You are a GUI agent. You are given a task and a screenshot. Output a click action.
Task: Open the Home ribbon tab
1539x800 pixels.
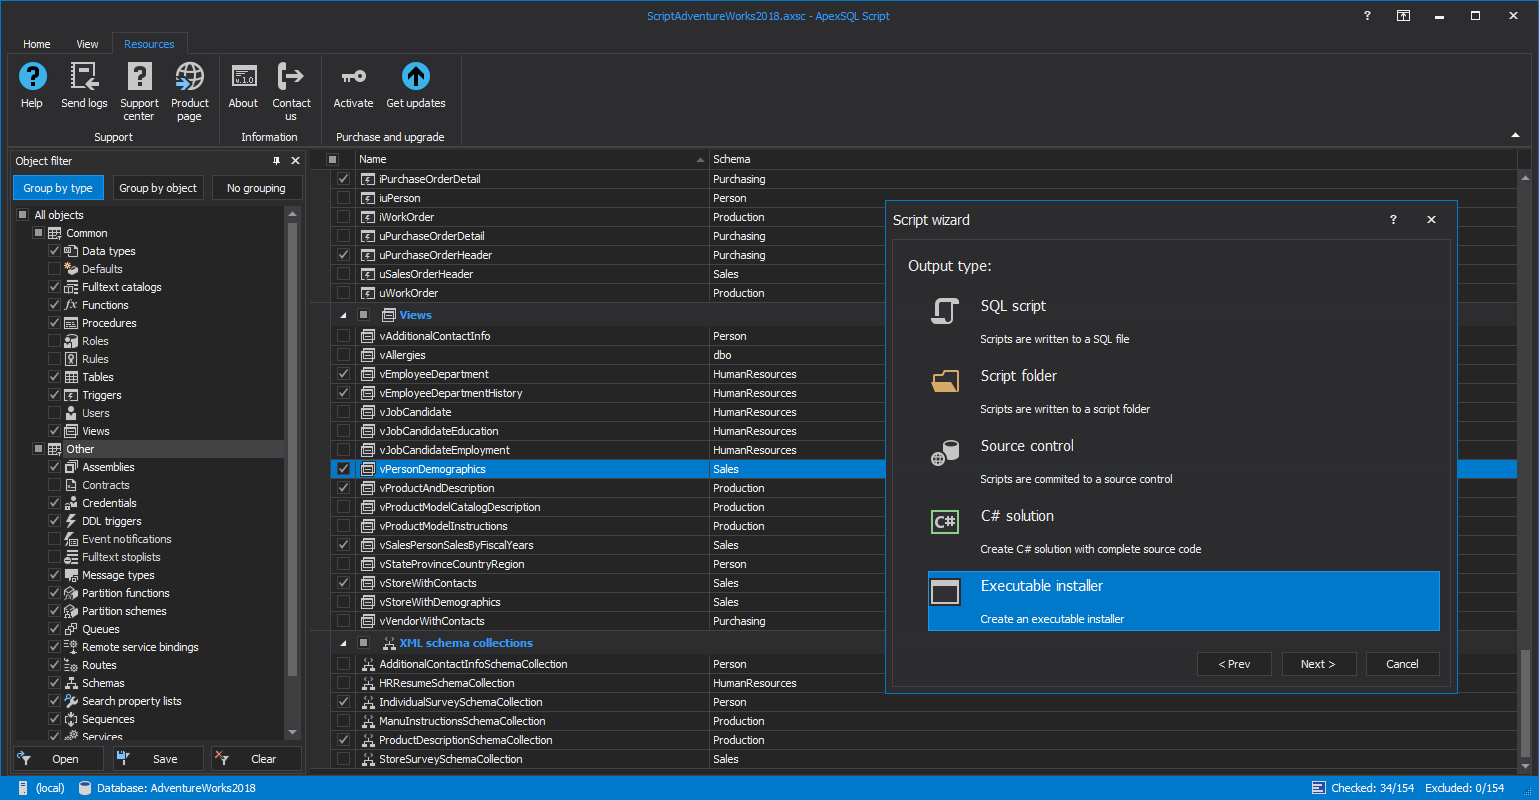coord(37,44)
